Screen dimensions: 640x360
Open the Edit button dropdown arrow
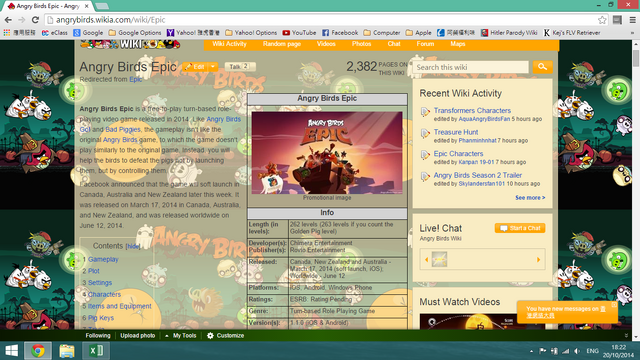click(213, 67)
